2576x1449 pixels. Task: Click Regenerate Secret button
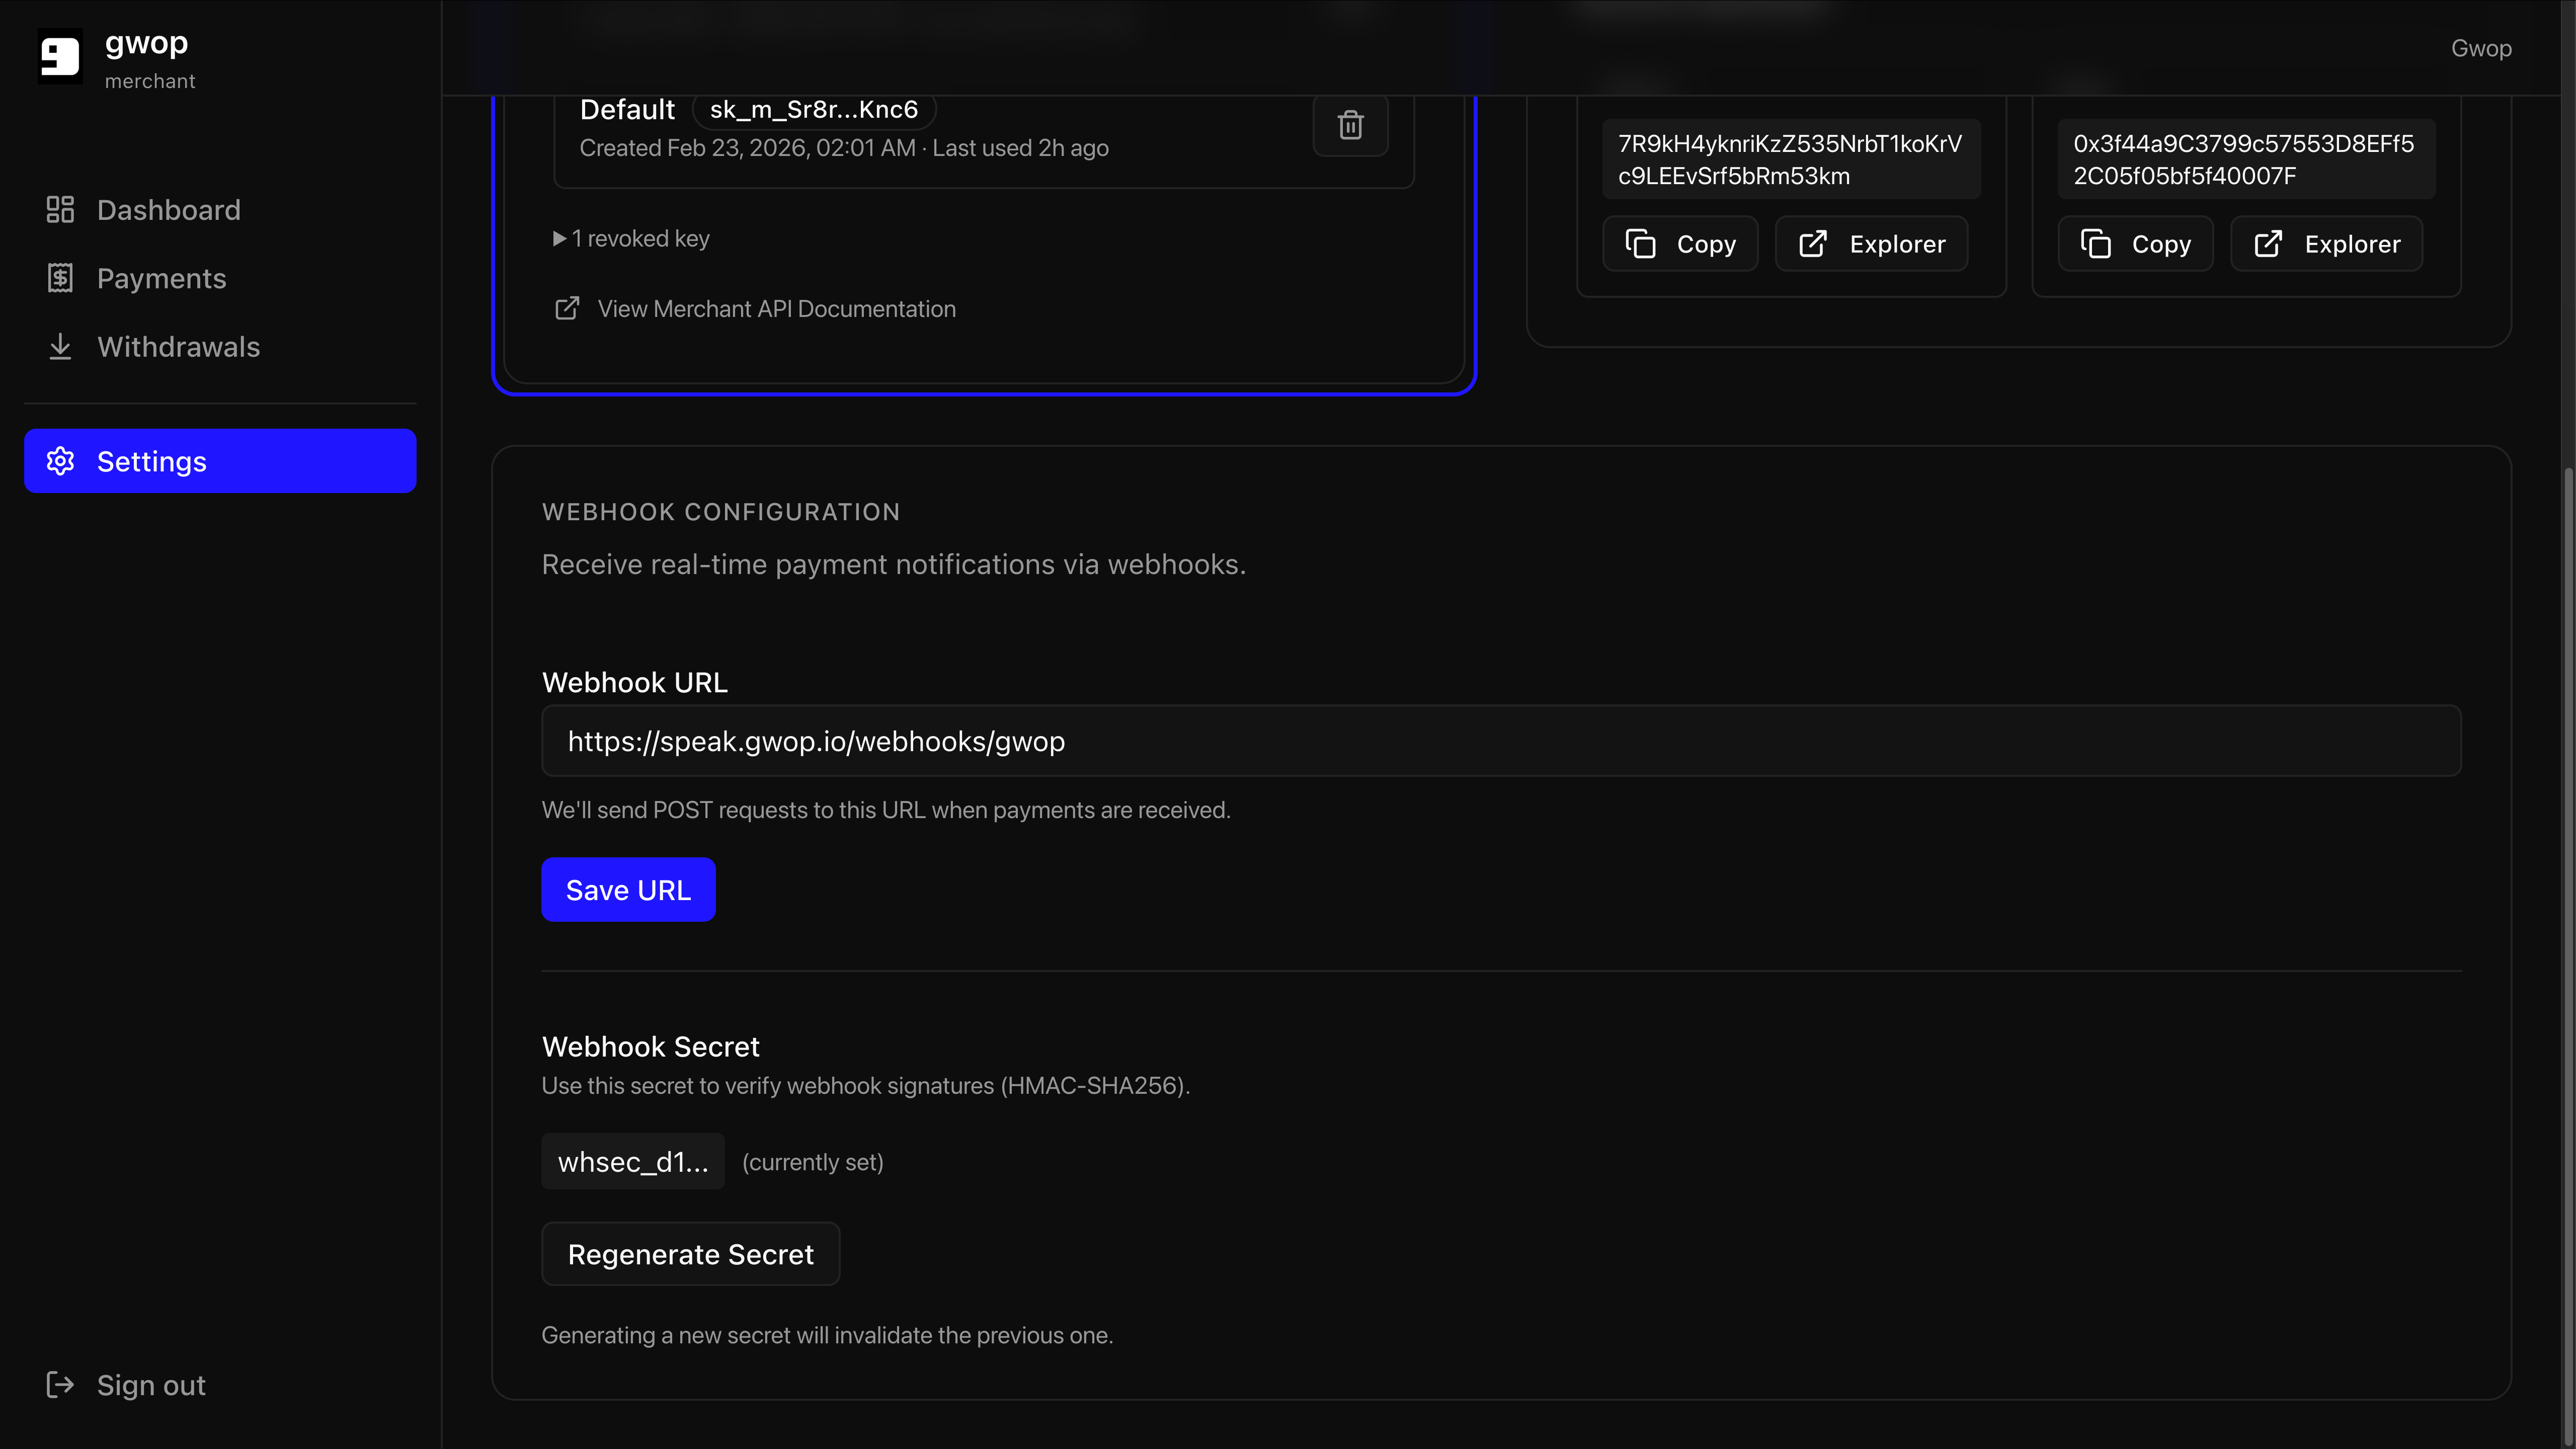click(690, 1254)
